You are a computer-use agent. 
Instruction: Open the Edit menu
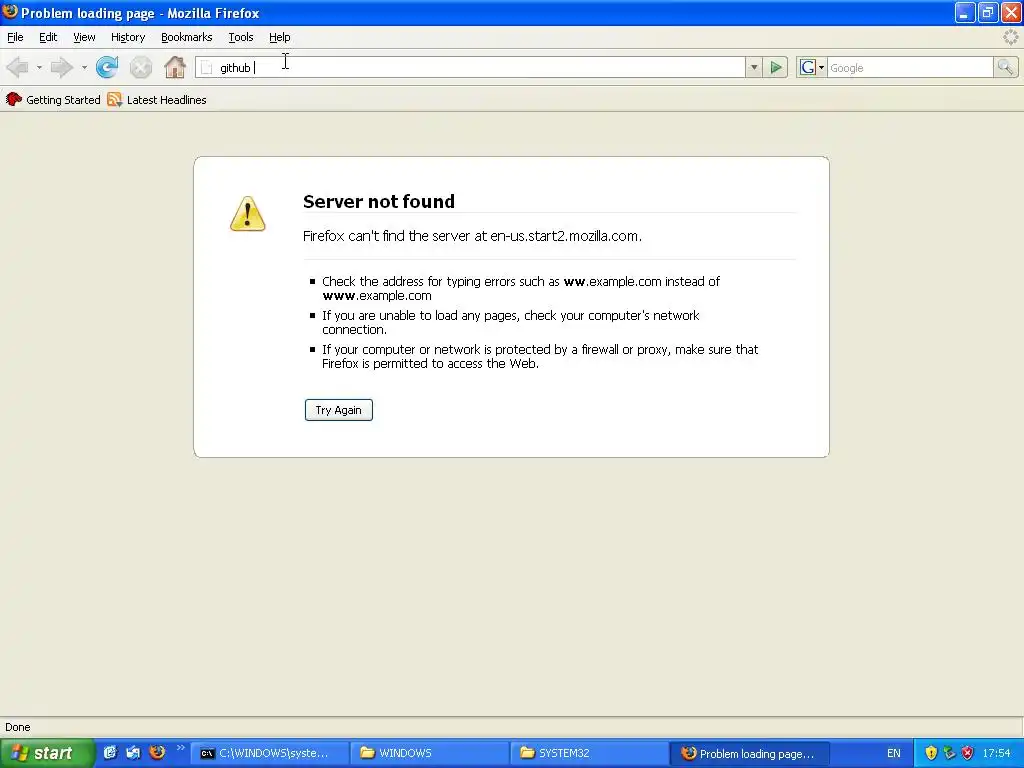(x=48, y=37)
